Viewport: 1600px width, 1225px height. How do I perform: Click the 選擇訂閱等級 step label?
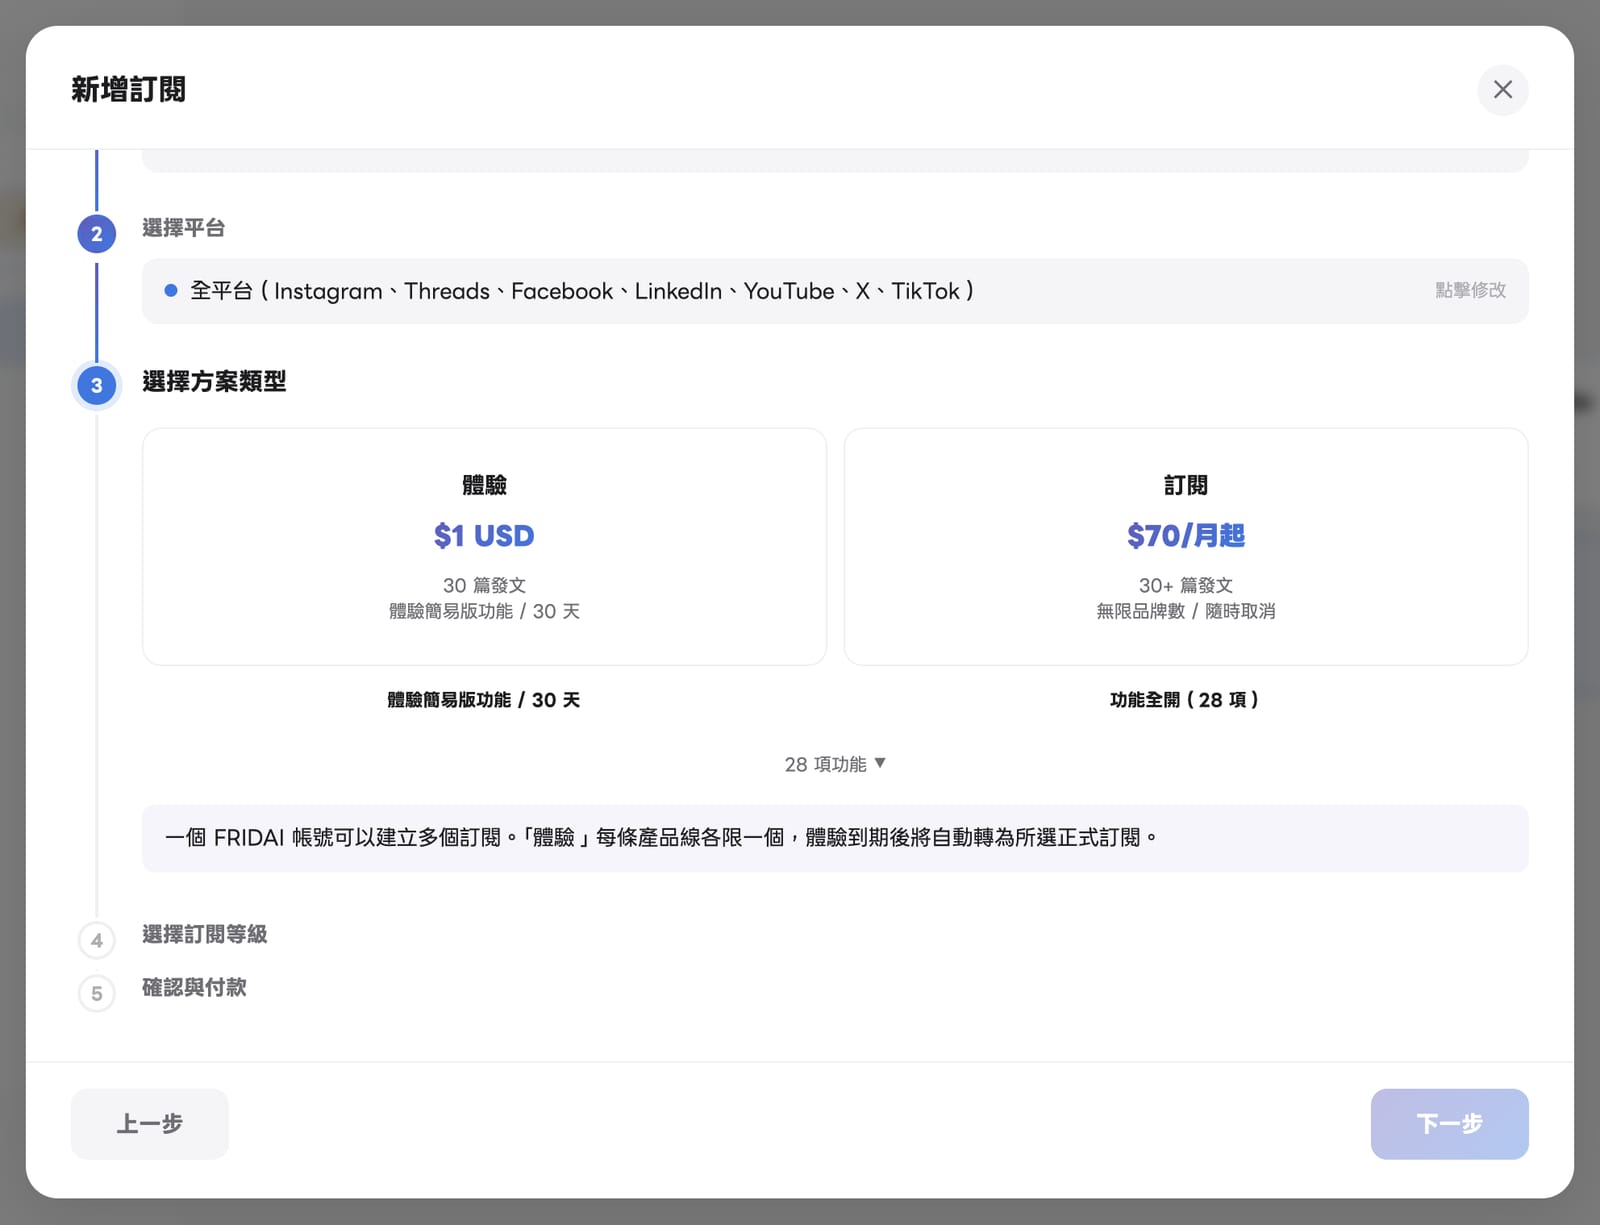tap(205, 934)
